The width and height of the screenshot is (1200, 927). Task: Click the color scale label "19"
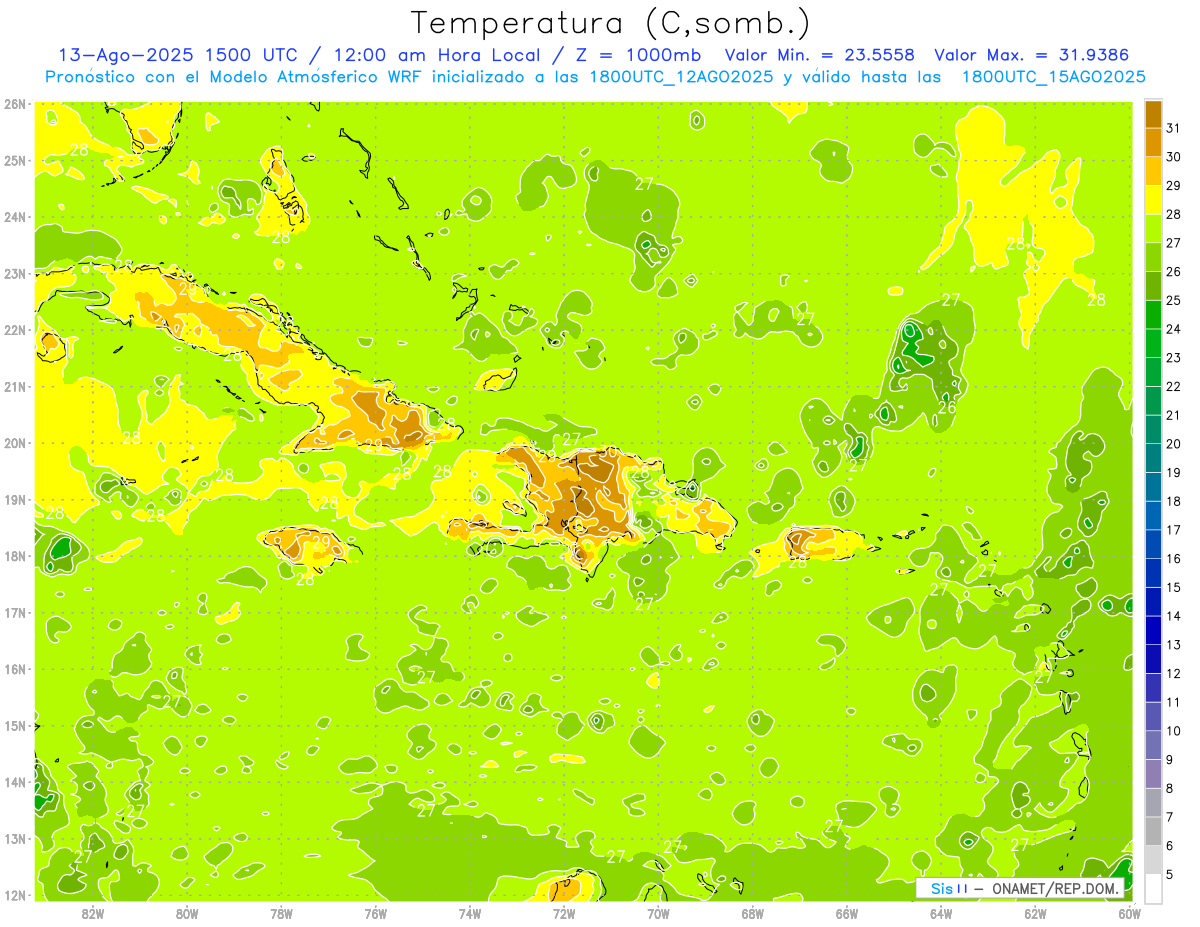[x=1174, y=472]
